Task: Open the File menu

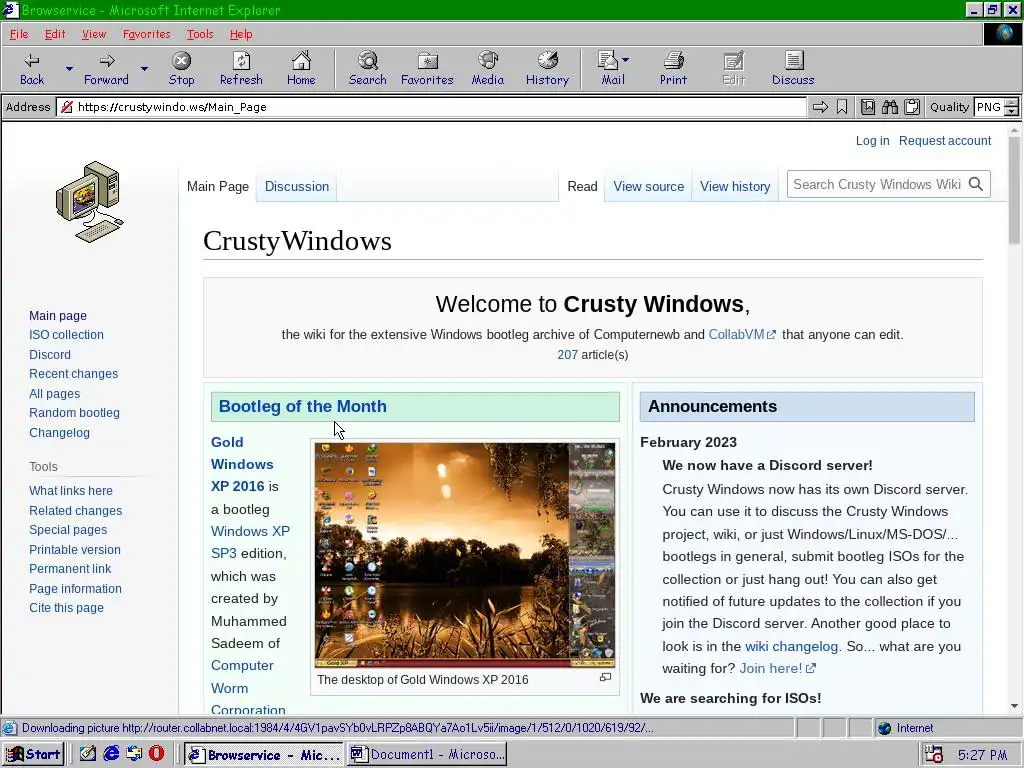Action: tap(19, 34)
